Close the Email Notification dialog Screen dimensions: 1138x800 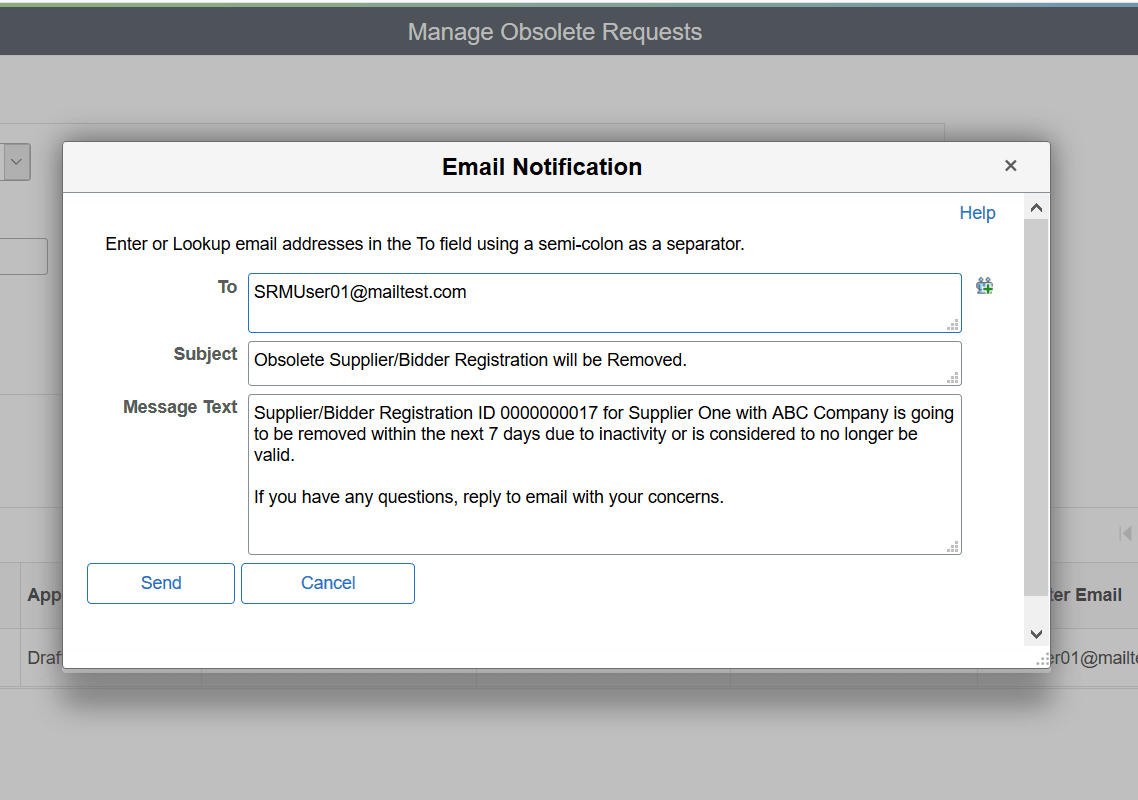click(x=1010, y=166)
